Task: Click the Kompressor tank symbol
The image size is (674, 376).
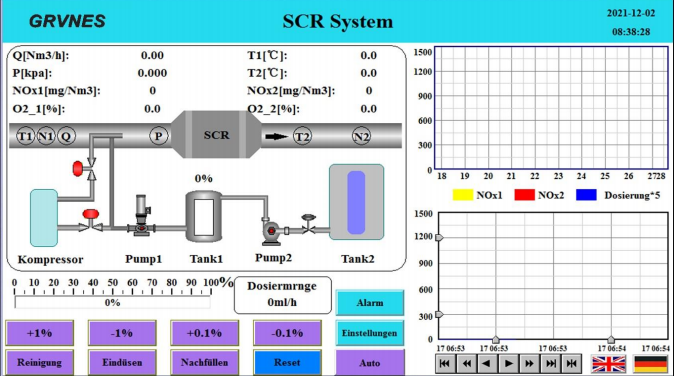Action: 44,218
